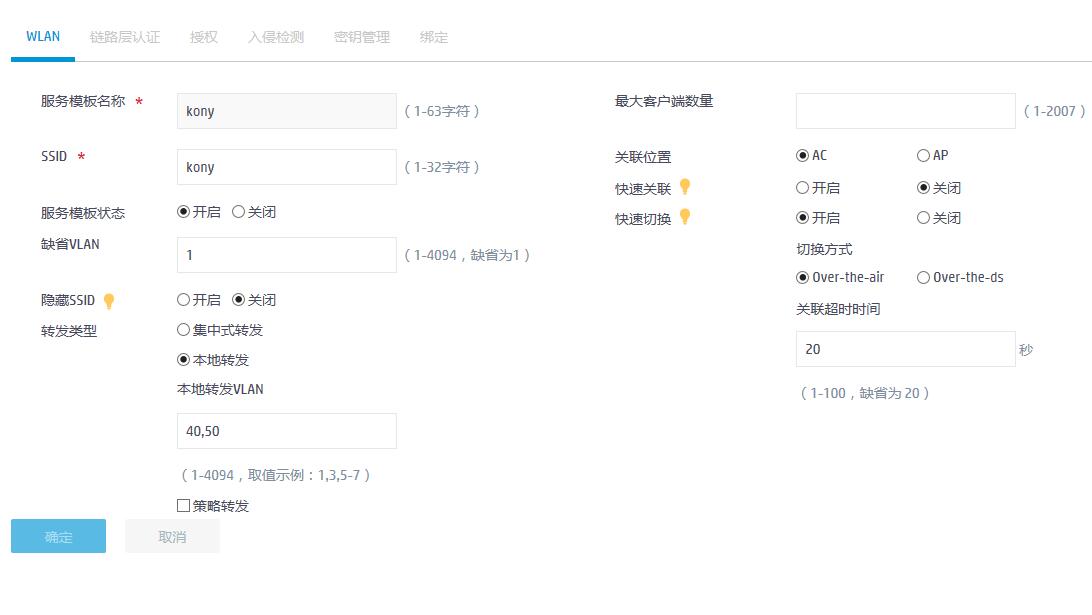The width and height of the screenshot is (1092, 615).
Task: Select AP as 关联位置
Action: point(923,156)
